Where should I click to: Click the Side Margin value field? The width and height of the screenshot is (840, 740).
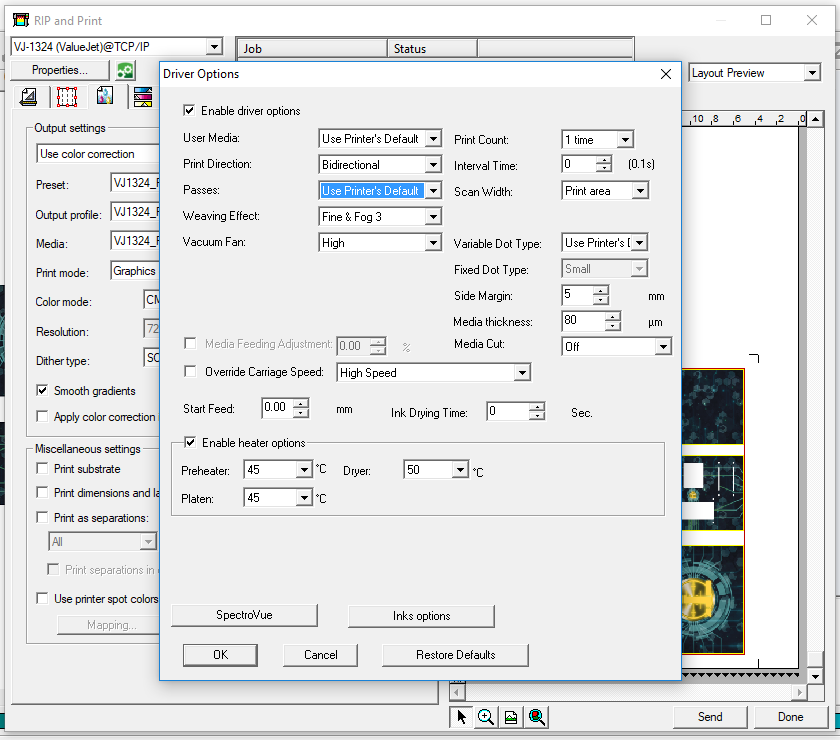point(578,295)
